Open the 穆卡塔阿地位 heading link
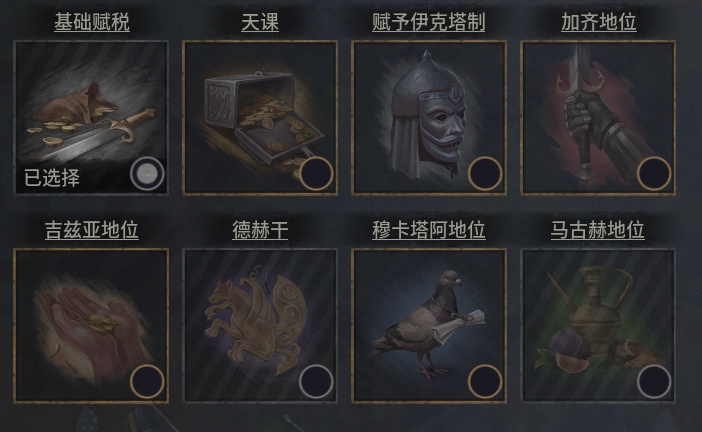This screenshot has width=702, height=432. coord(429,230)
